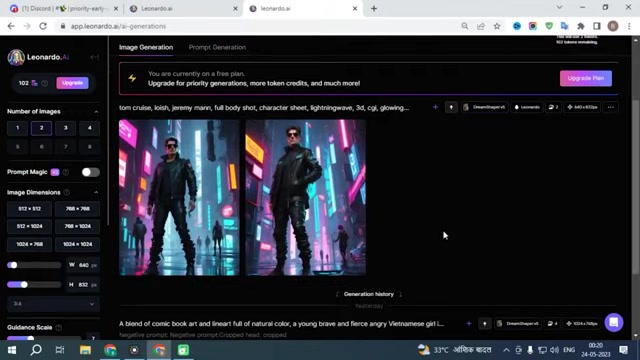Collapse the Number of Images section
Image resolution: width=640 pixels, height=360 pixels.
96,112
